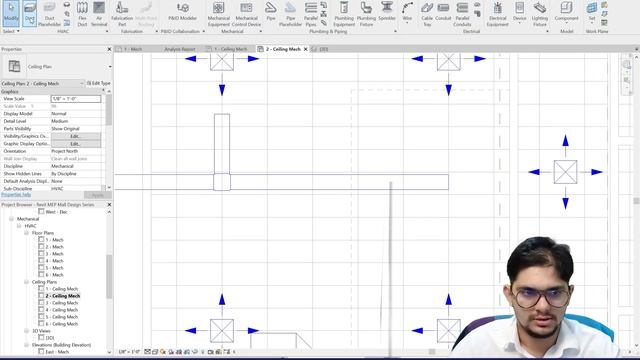Close the 2 - Ceiling Mech tab
The image size is (640, 360).
coord(305,49)
